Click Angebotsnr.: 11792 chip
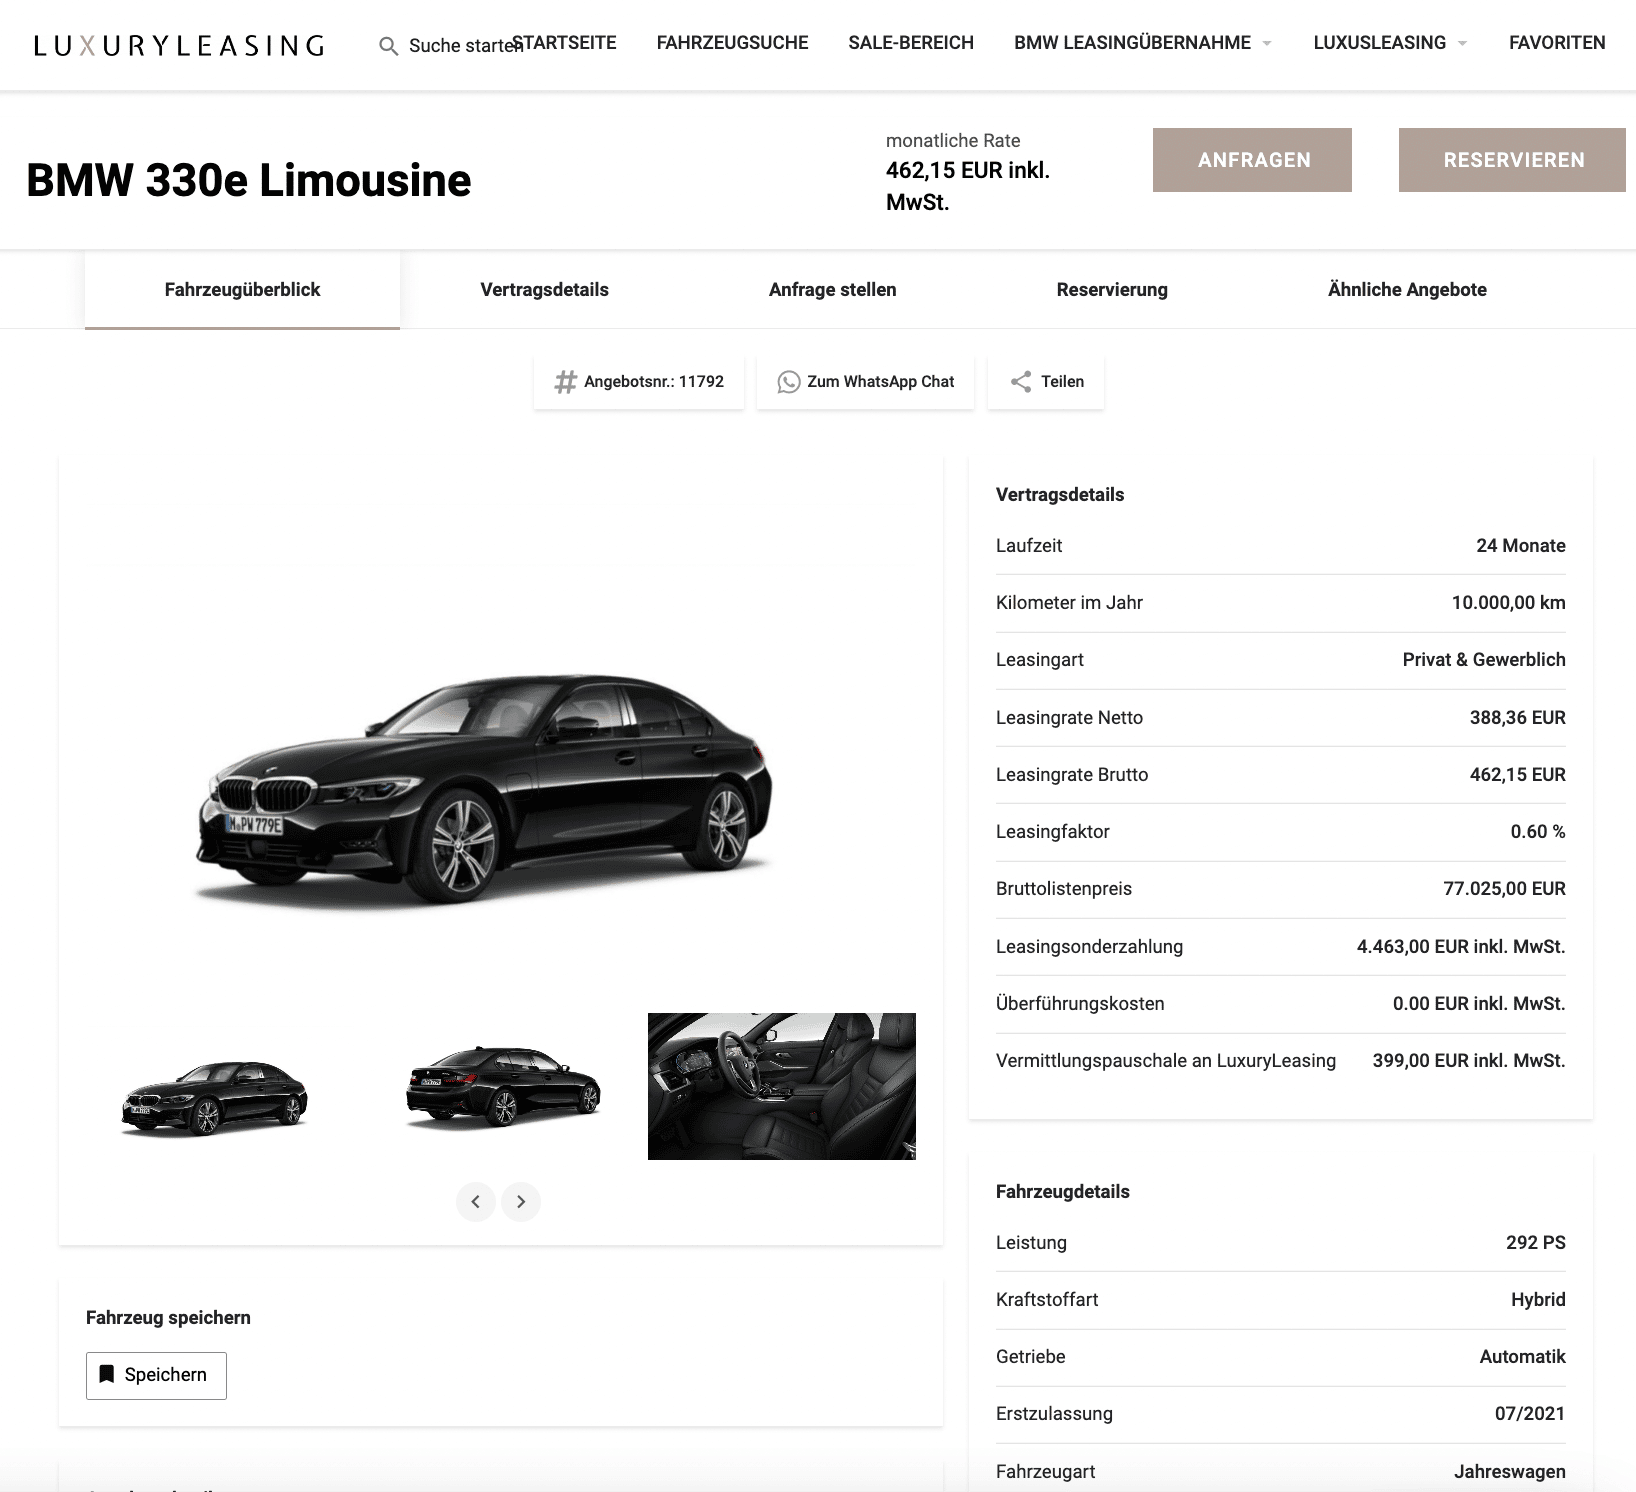 [x=639, y=382]
